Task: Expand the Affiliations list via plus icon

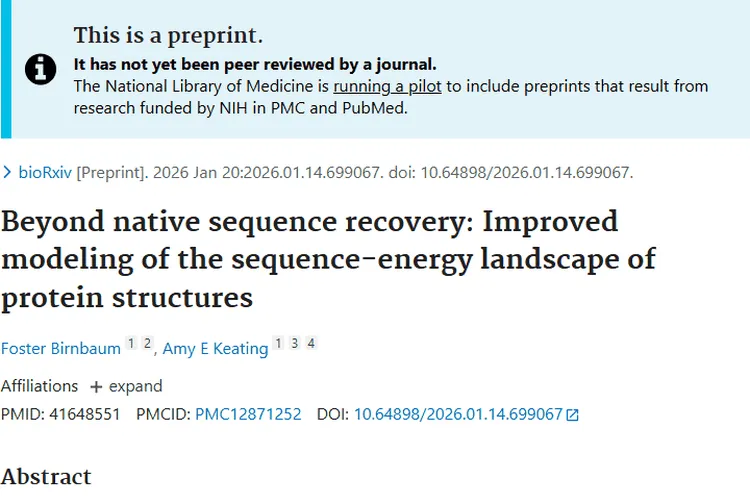Action: (96, 386)
